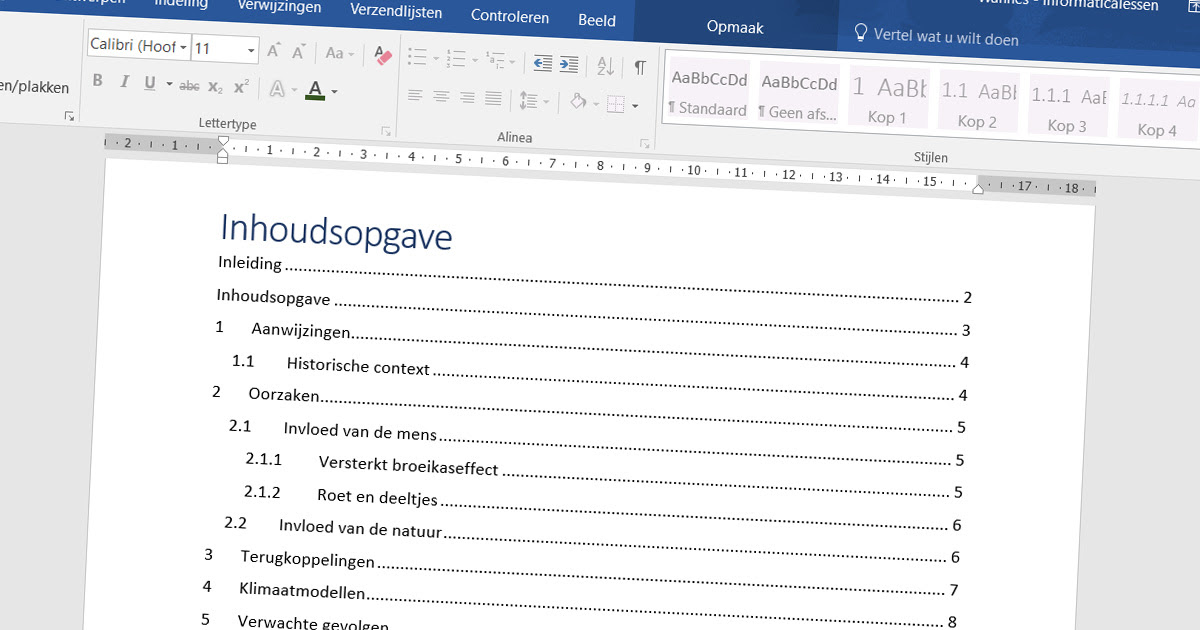Switch to the Verwijzingen tab

(279, 7)
